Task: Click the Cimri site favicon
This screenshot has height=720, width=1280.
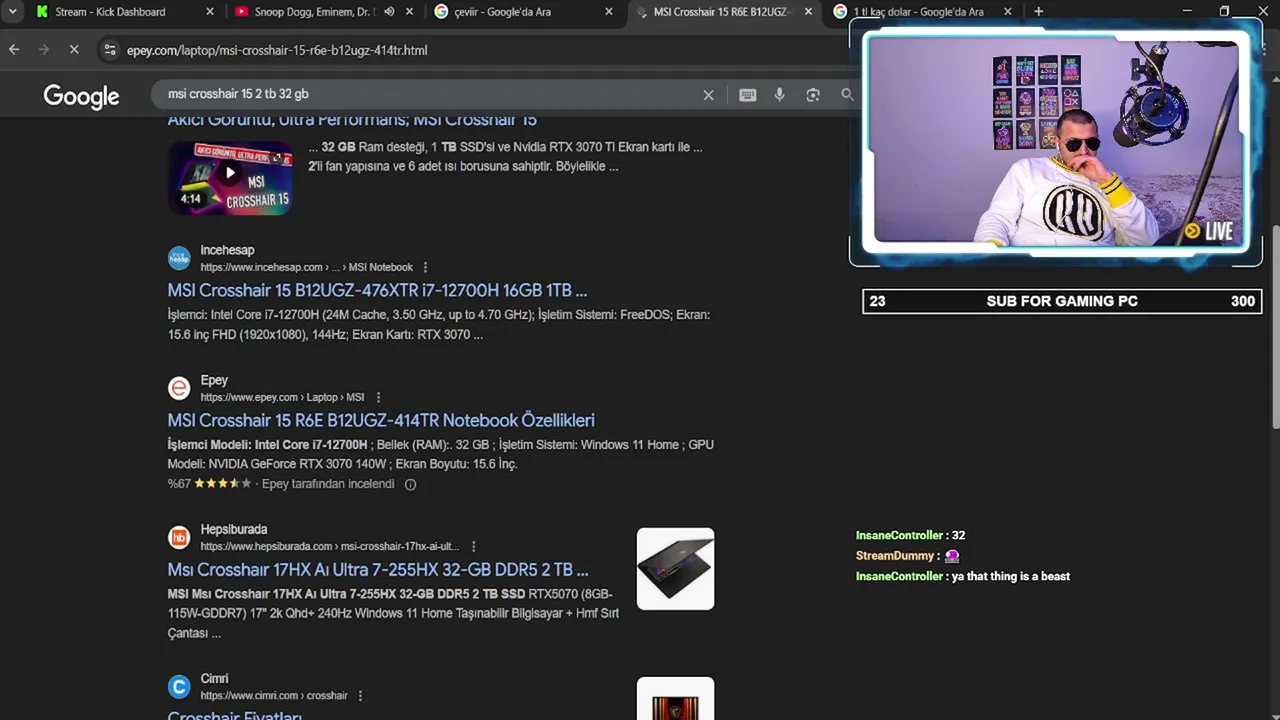Action: pos(179,687)
